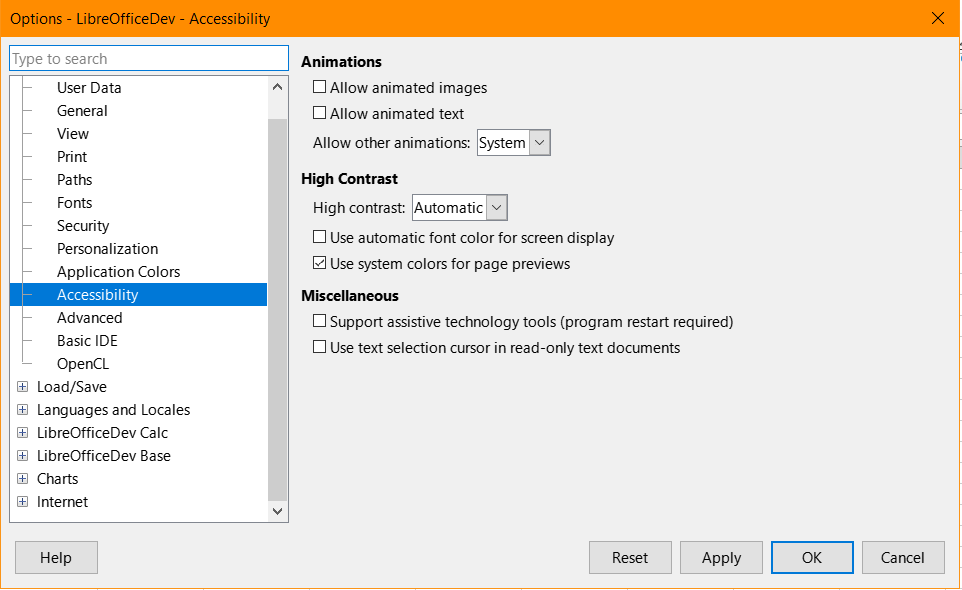Select Application Colors in options tree
This screenshot has width=962, height=590.
118,272
